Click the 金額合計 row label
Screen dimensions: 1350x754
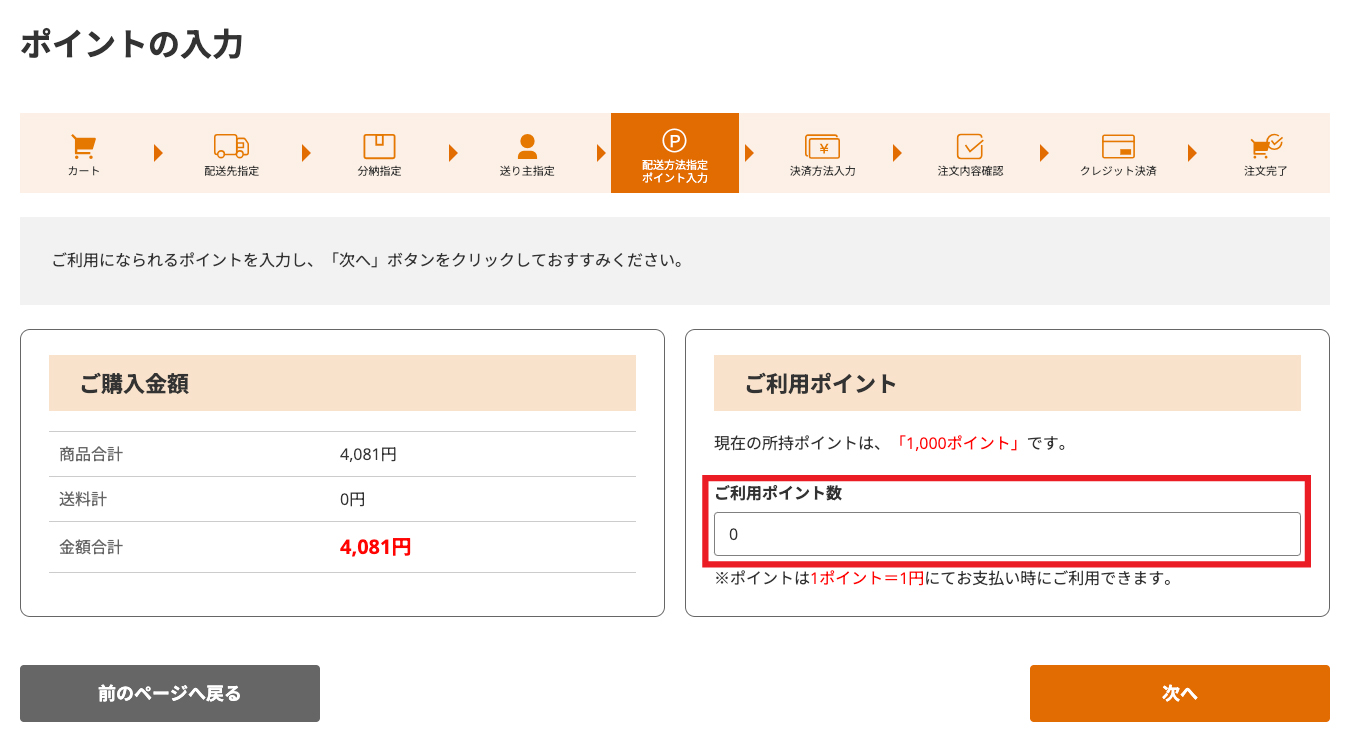coord(91,547)
